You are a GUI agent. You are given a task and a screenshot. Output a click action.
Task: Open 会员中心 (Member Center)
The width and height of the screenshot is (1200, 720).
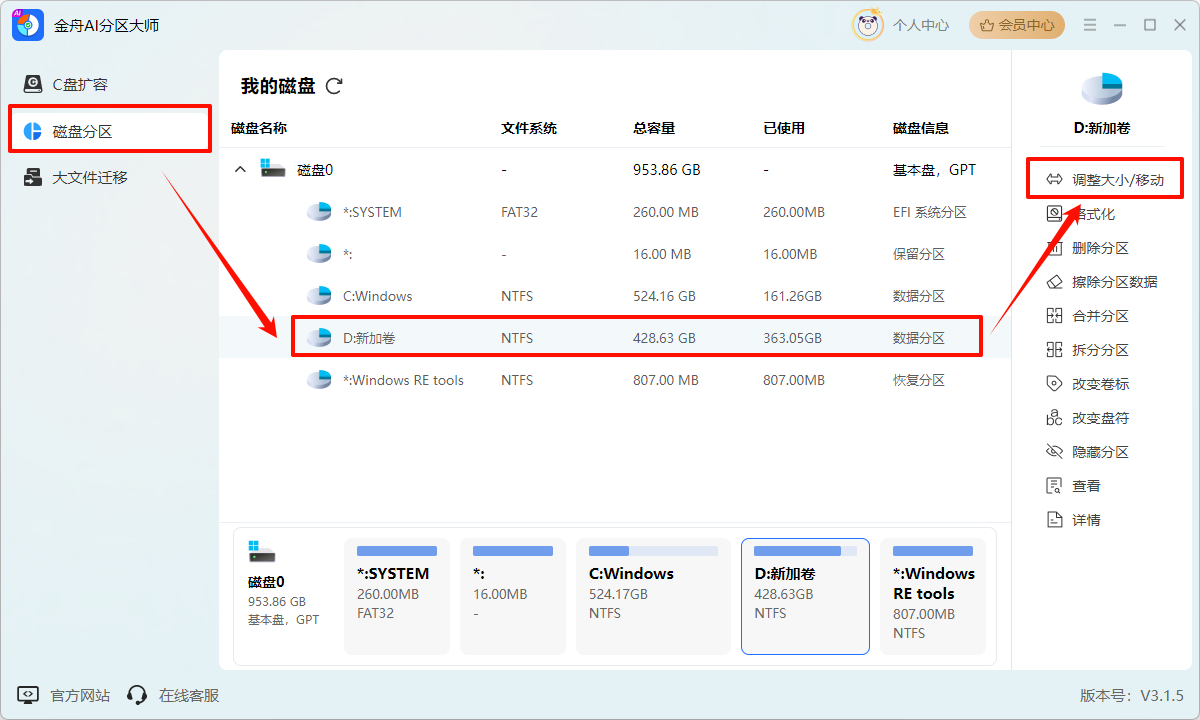(x=1017, y=25)
